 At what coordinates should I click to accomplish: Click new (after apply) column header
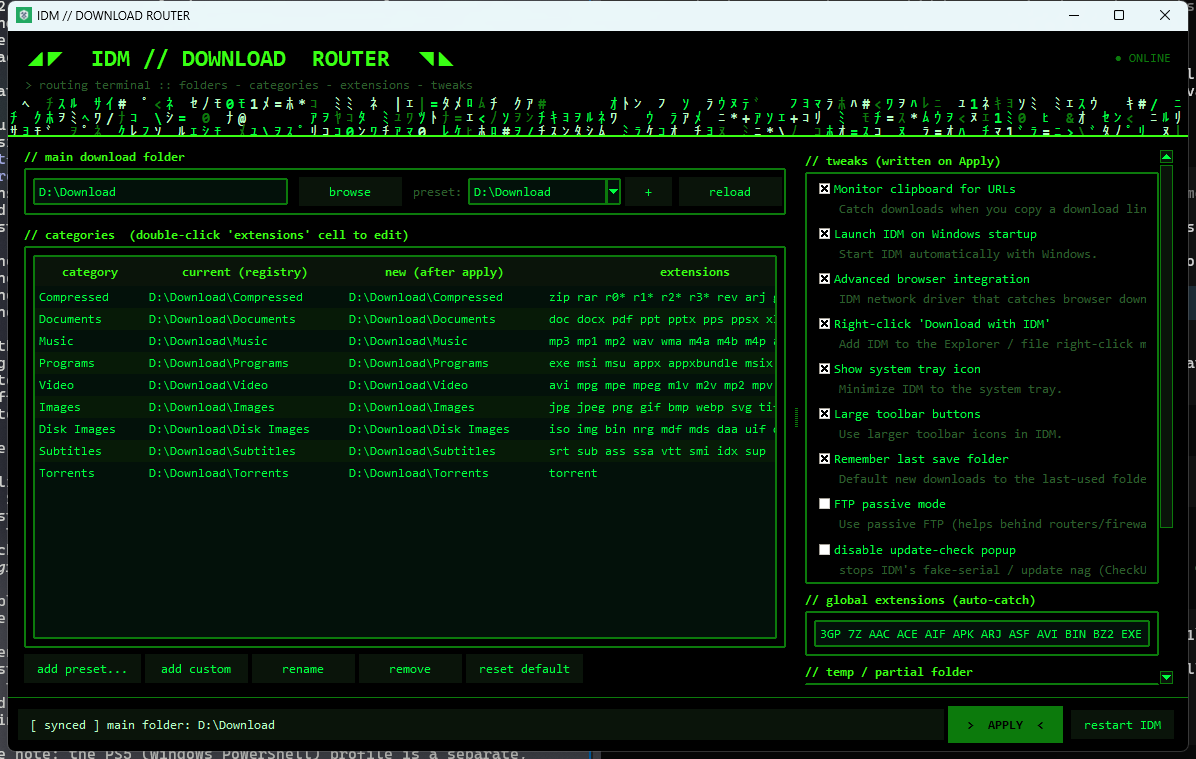444,272
